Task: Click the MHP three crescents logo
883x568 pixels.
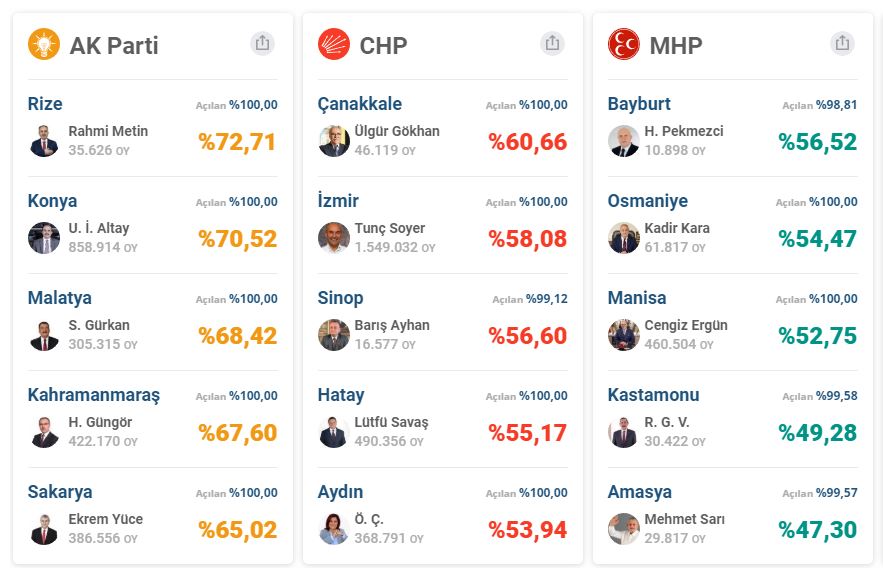Action: click(624, 44)
